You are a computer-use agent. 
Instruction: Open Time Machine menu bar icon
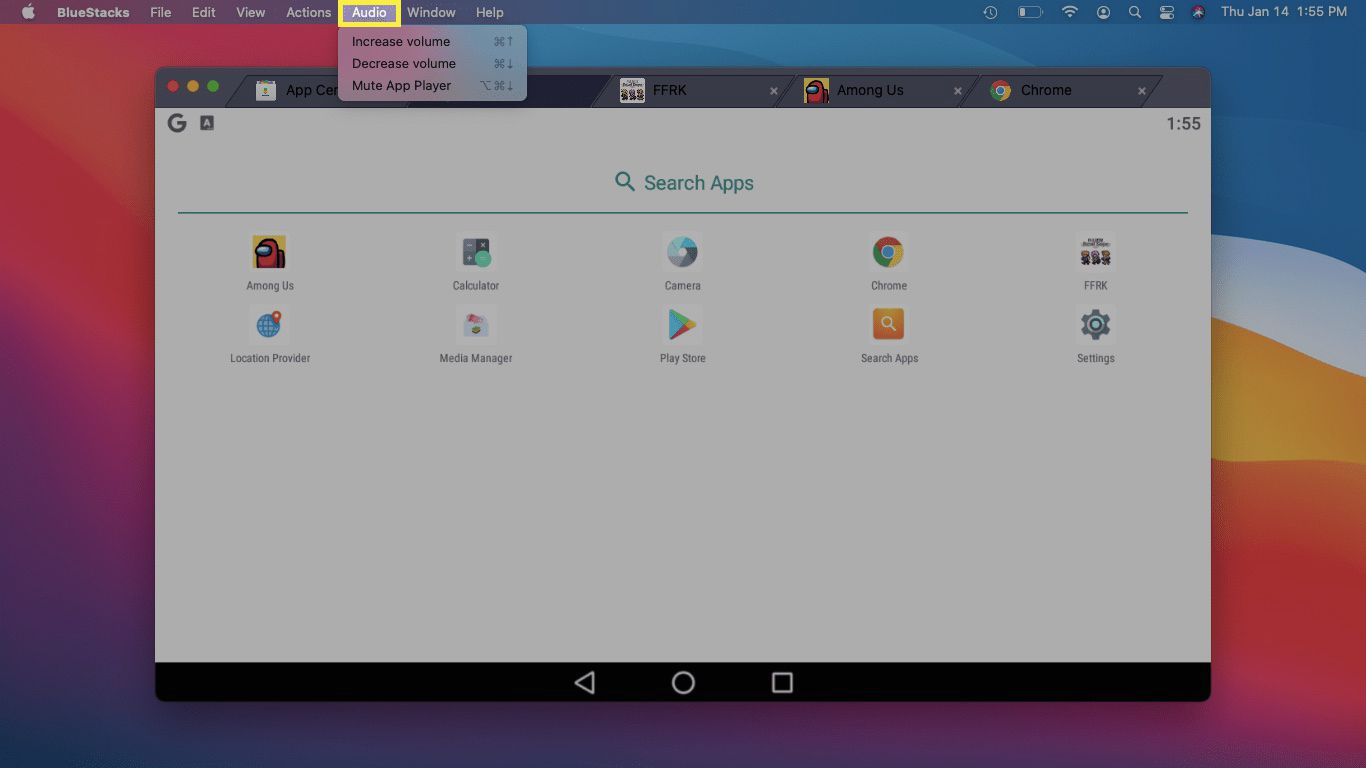point(990,12)
